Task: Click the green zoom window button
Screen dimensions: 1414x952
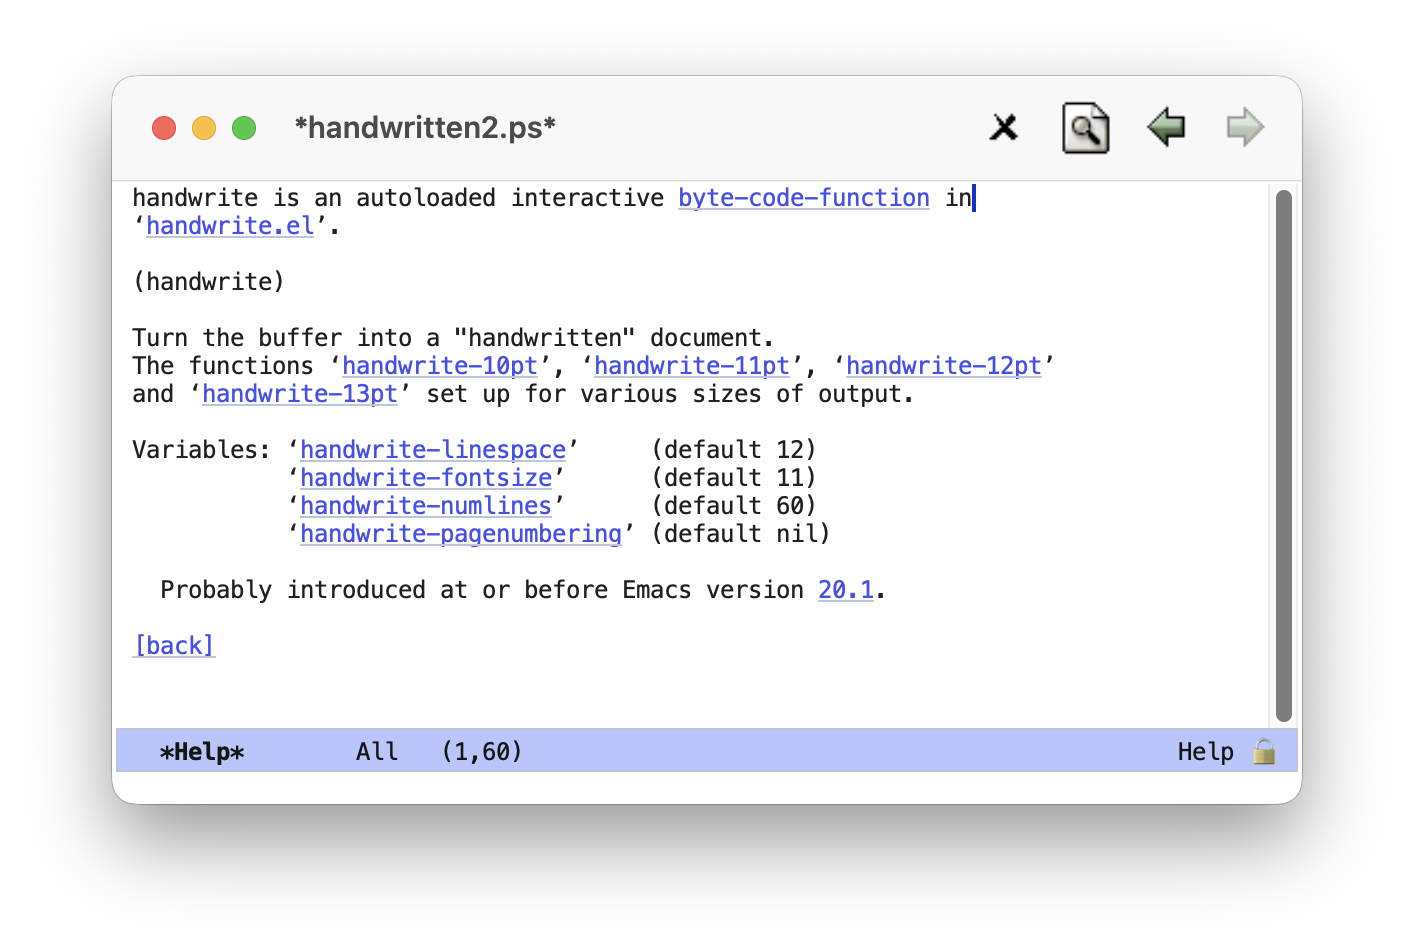Action: click(x=244, y=128)
